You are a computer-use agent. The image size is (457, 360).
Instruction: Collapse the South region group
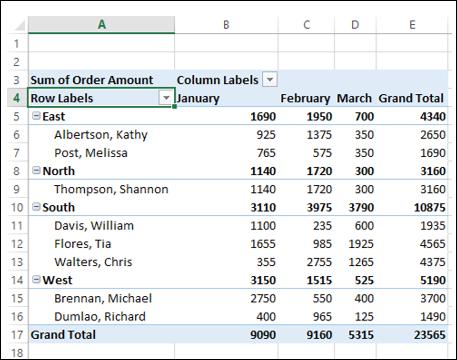(x=36, y=207)
